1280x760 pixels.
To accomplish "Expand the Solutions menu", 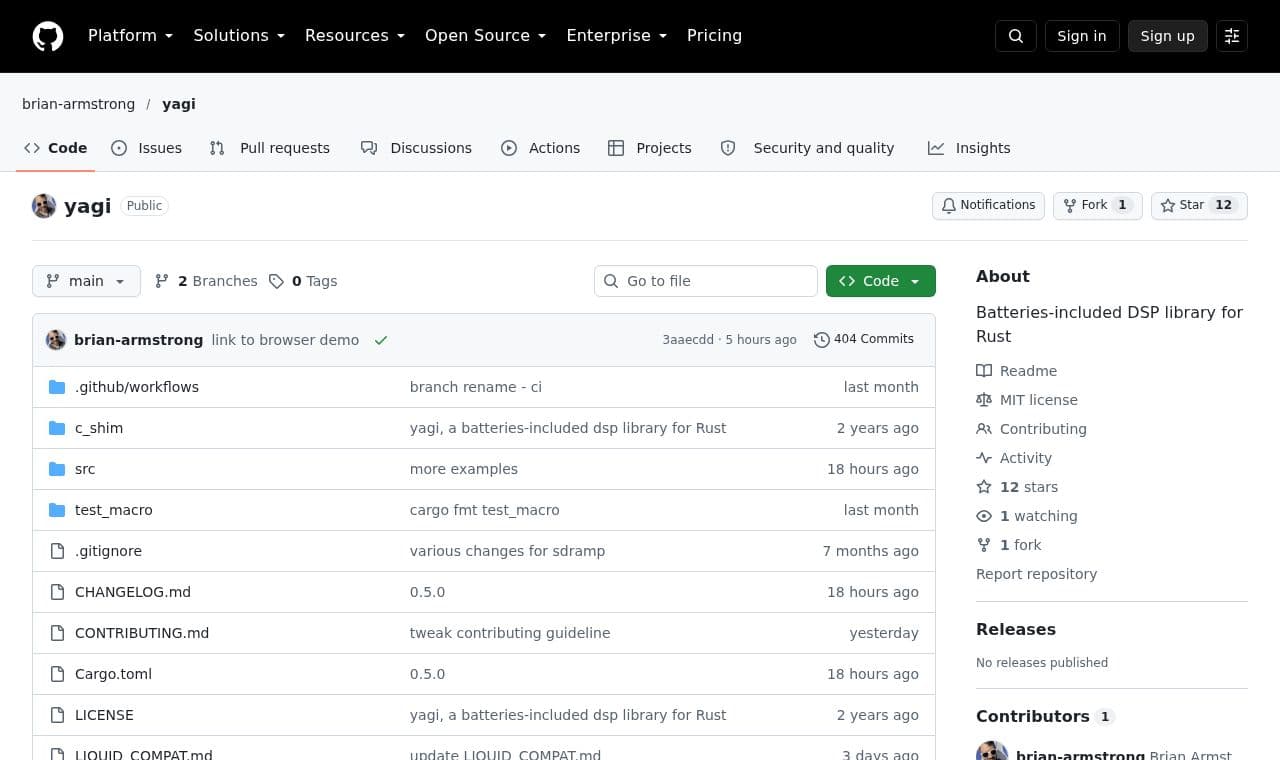I will point(239,36).
